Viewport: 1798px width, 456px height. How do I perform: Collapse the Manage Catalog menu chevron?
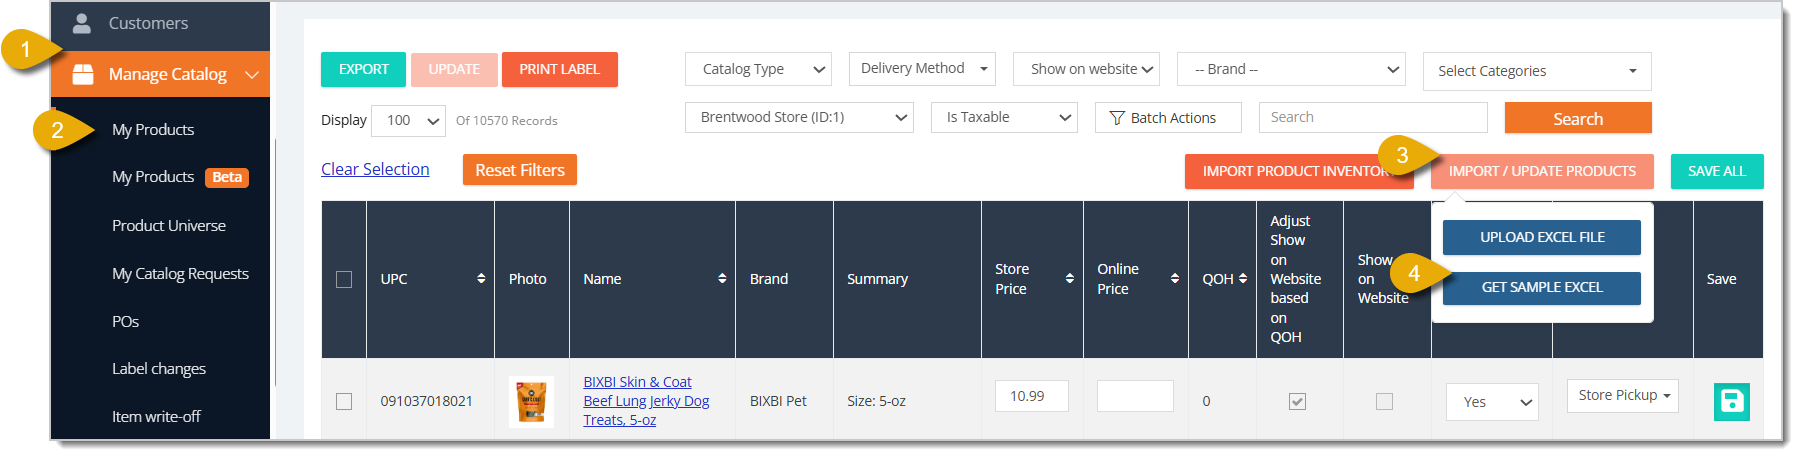tap(252, 75)
